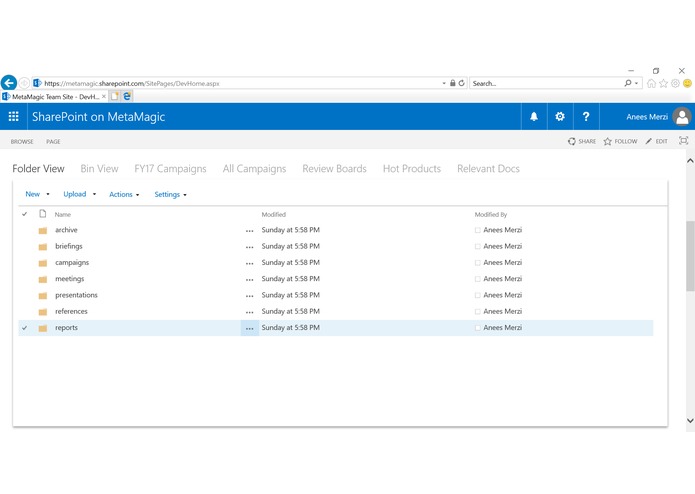
Task: Switch to the All Campaigns tab
Action: [x=254, y=169]
